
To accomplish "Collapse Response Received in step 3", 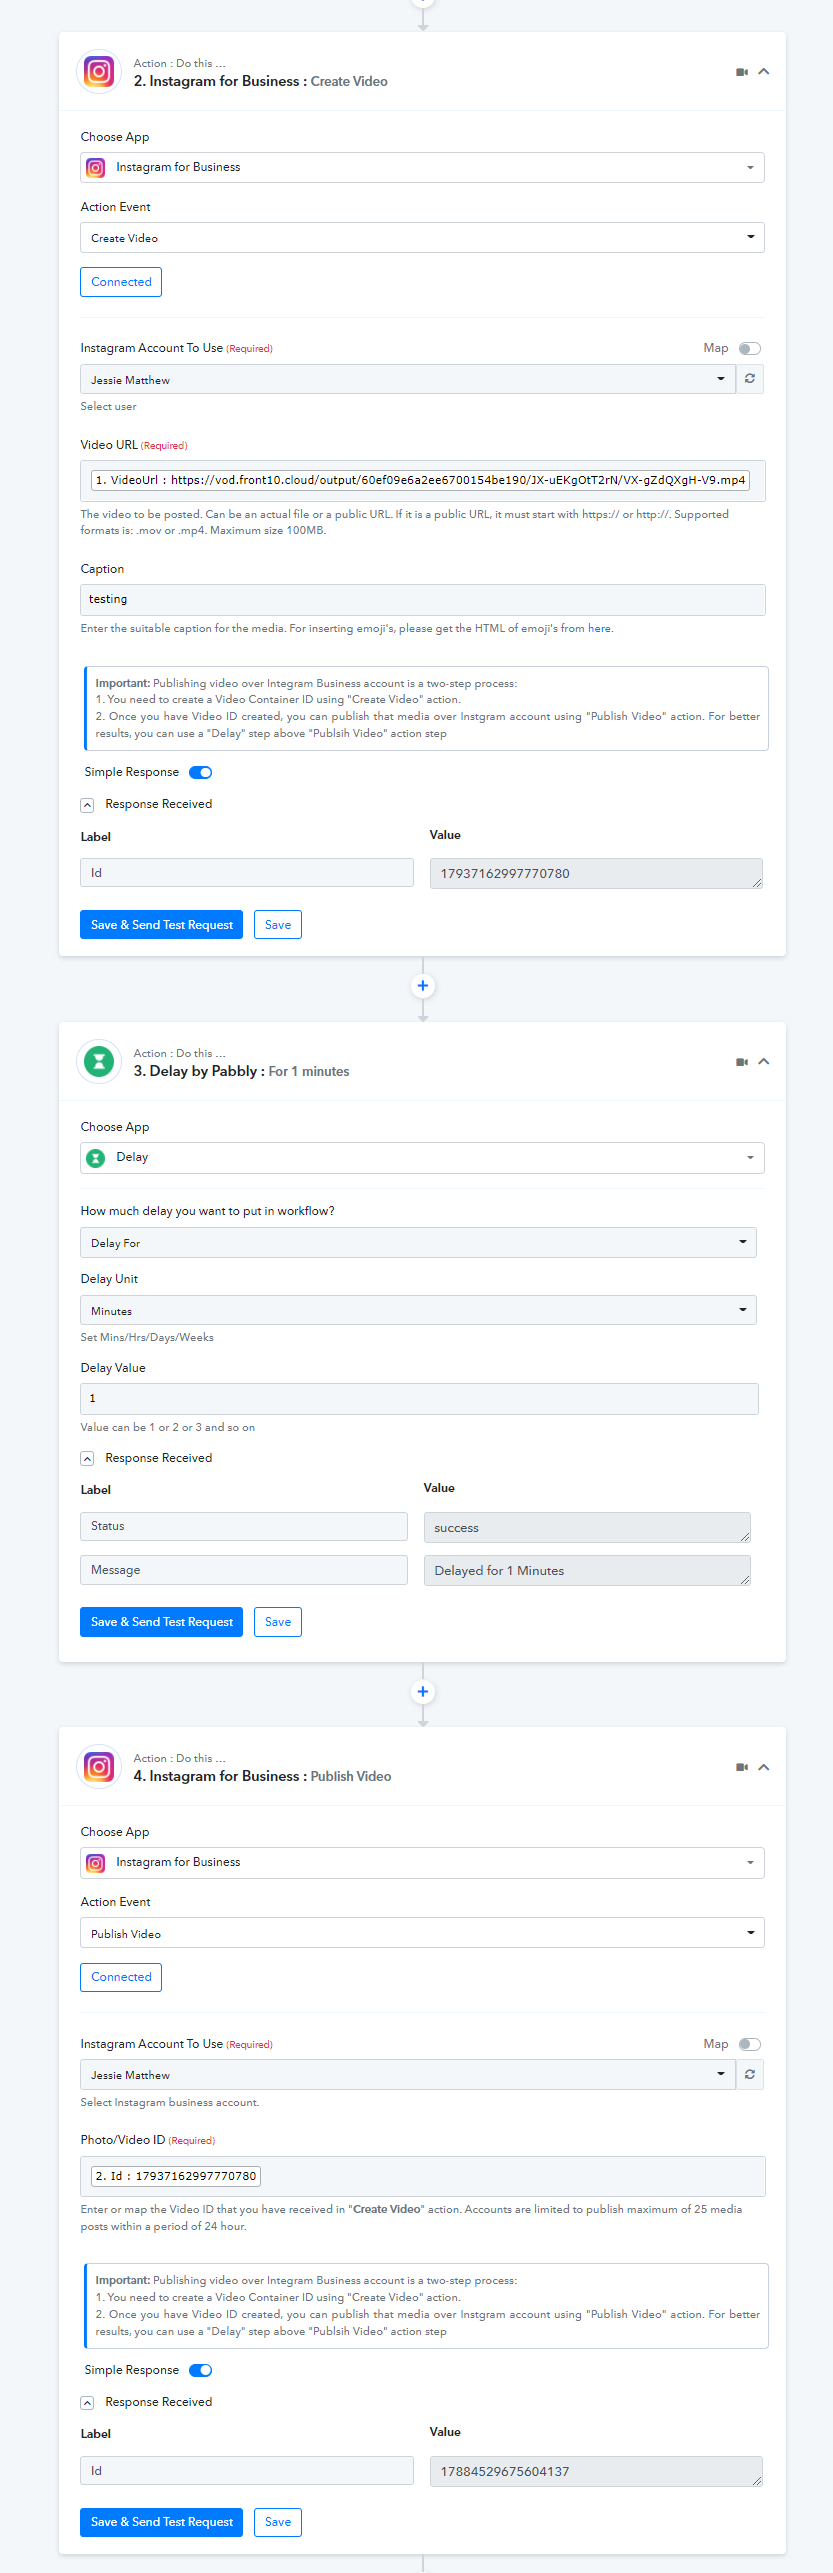I will (87, 1459).
